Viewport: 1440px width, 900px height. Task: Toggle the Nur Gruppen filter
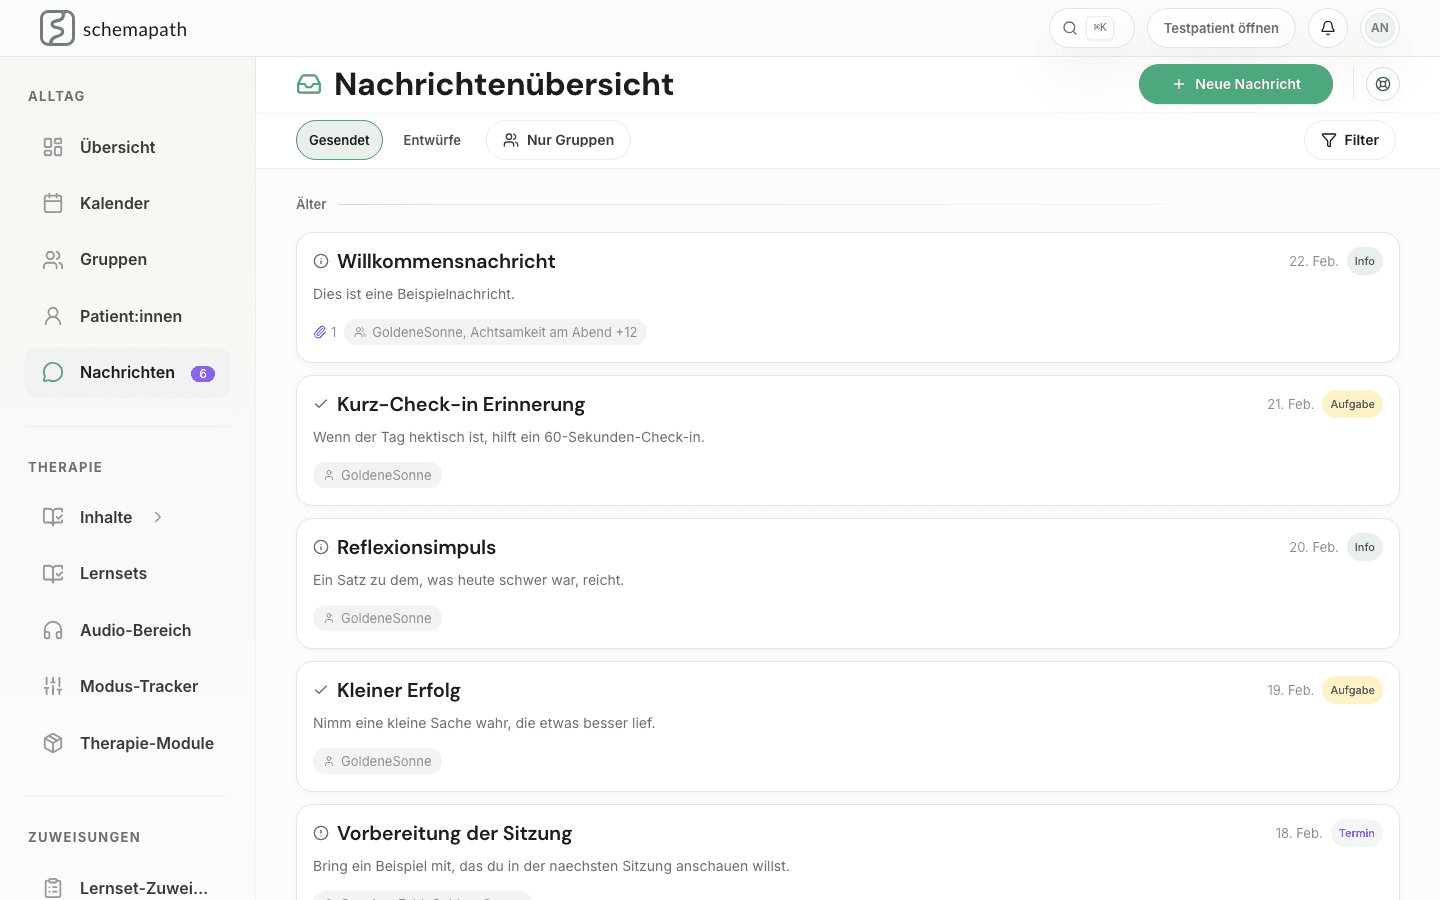(x=558, y=140)
